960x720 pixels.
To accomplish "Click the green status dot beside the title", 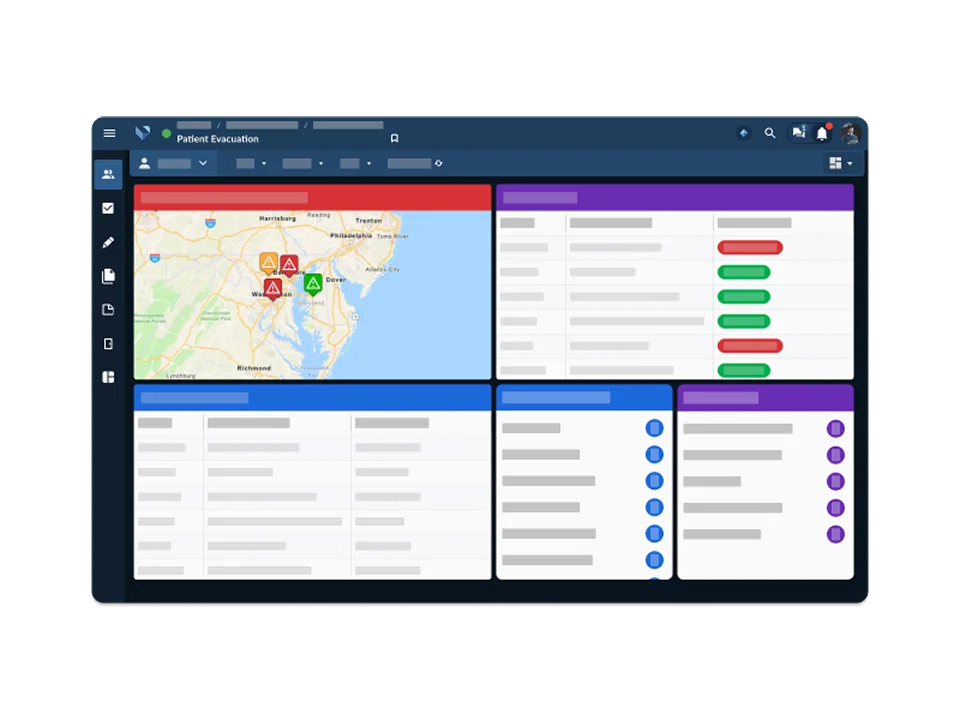I will (166, 133).
